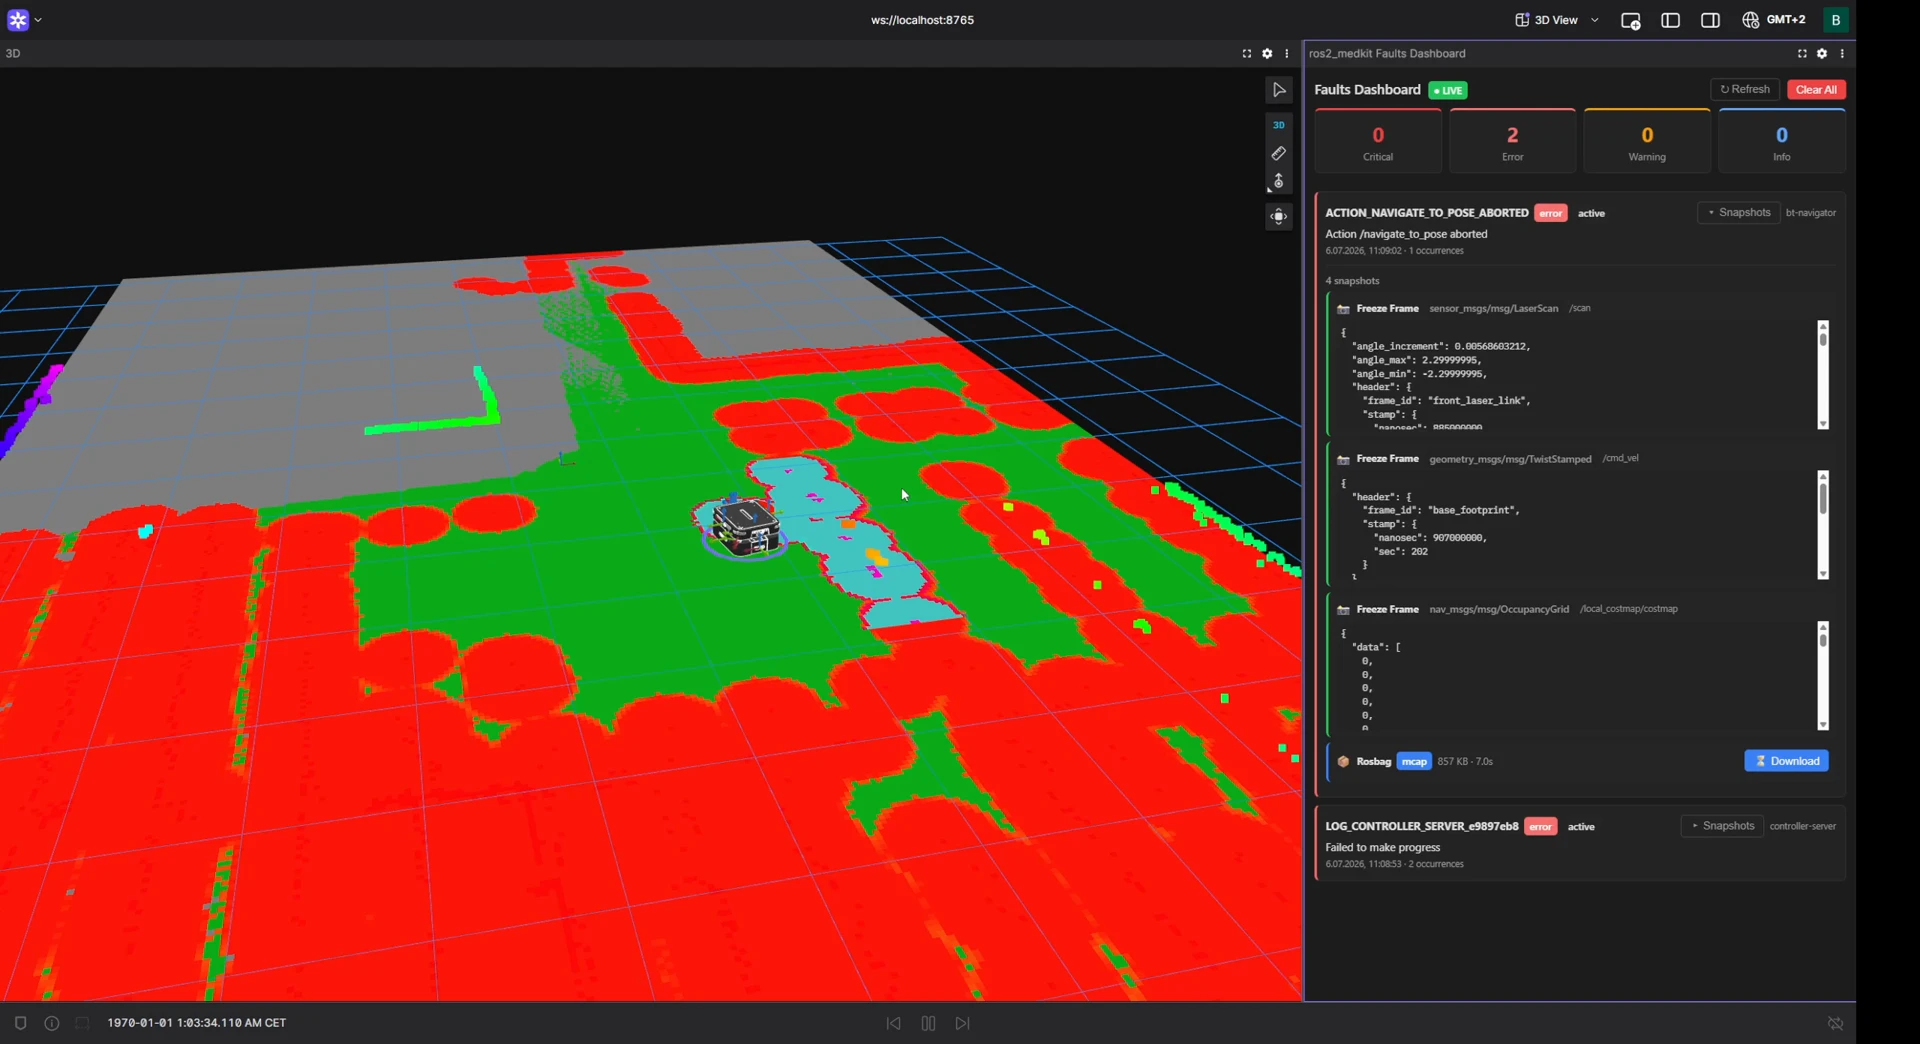Open Faults Dashboard panel settings gear
Viewport: 1920px width, 1044px height.
pos(1822,54)
